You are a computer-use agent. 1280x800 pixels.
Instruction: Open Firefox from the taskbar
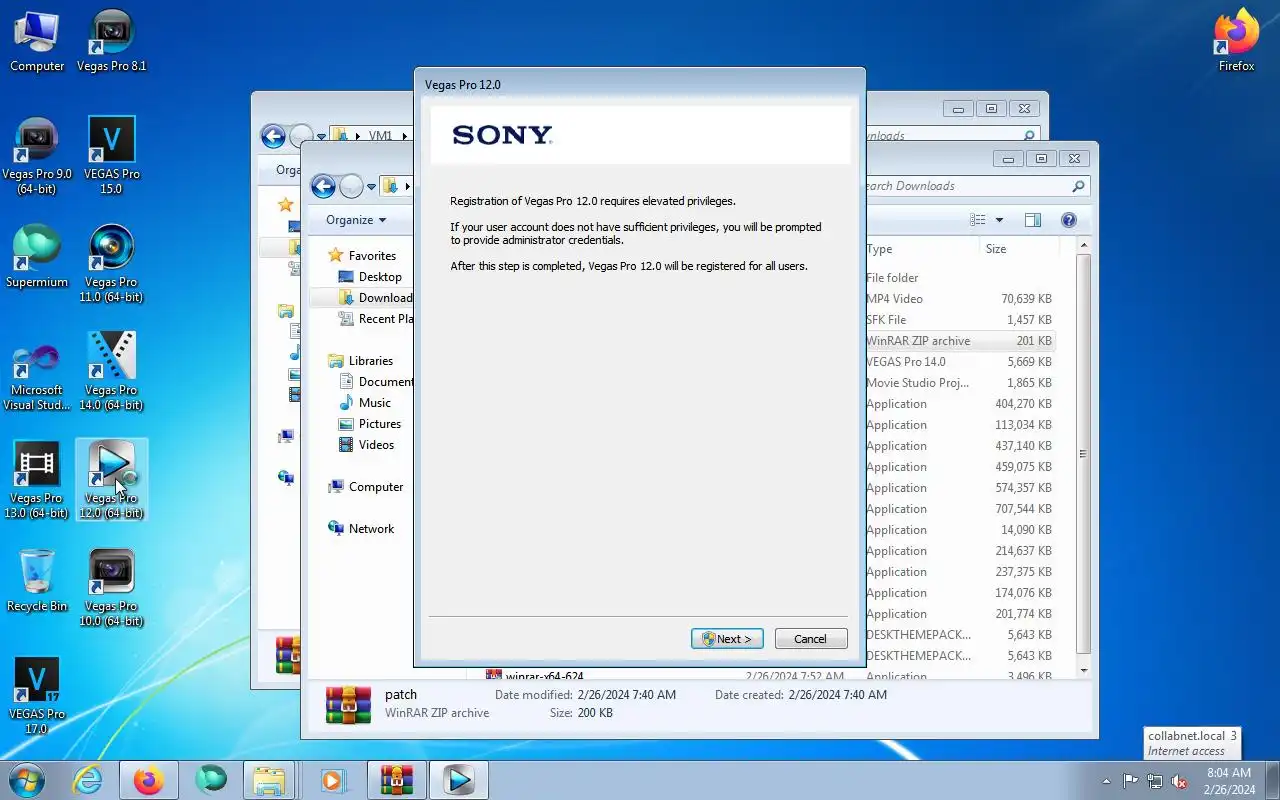pos(149,780)
